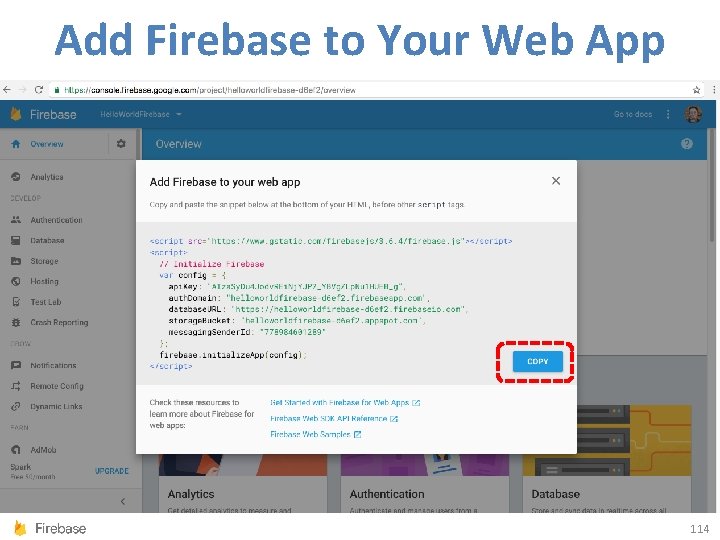
Task: Open Storage from the sidebar
Action: (44, 261)
